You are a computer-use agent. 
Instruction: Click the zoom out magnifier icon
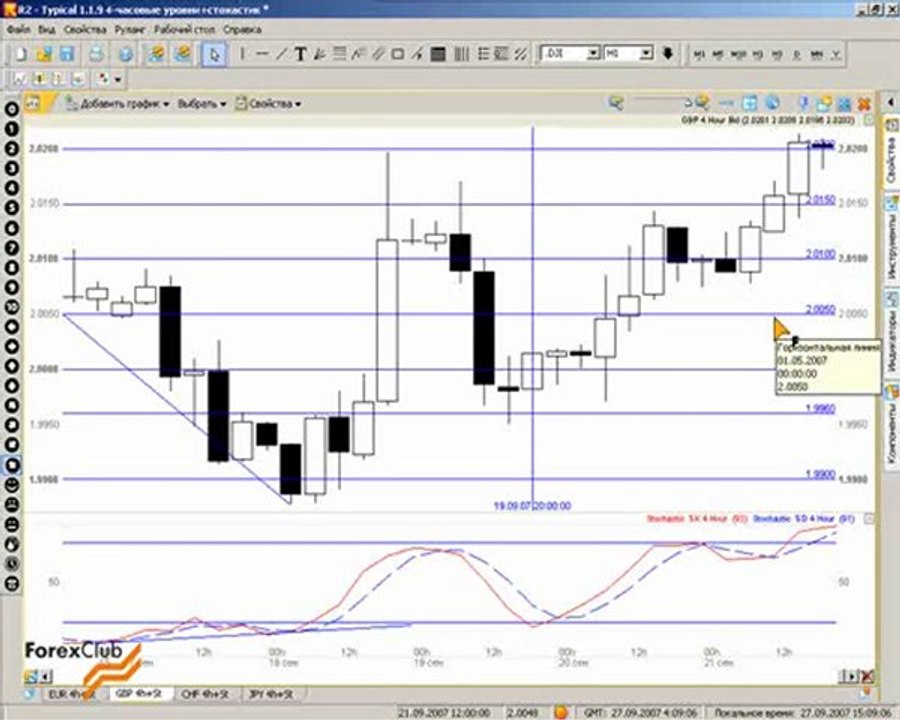(616, 103)
